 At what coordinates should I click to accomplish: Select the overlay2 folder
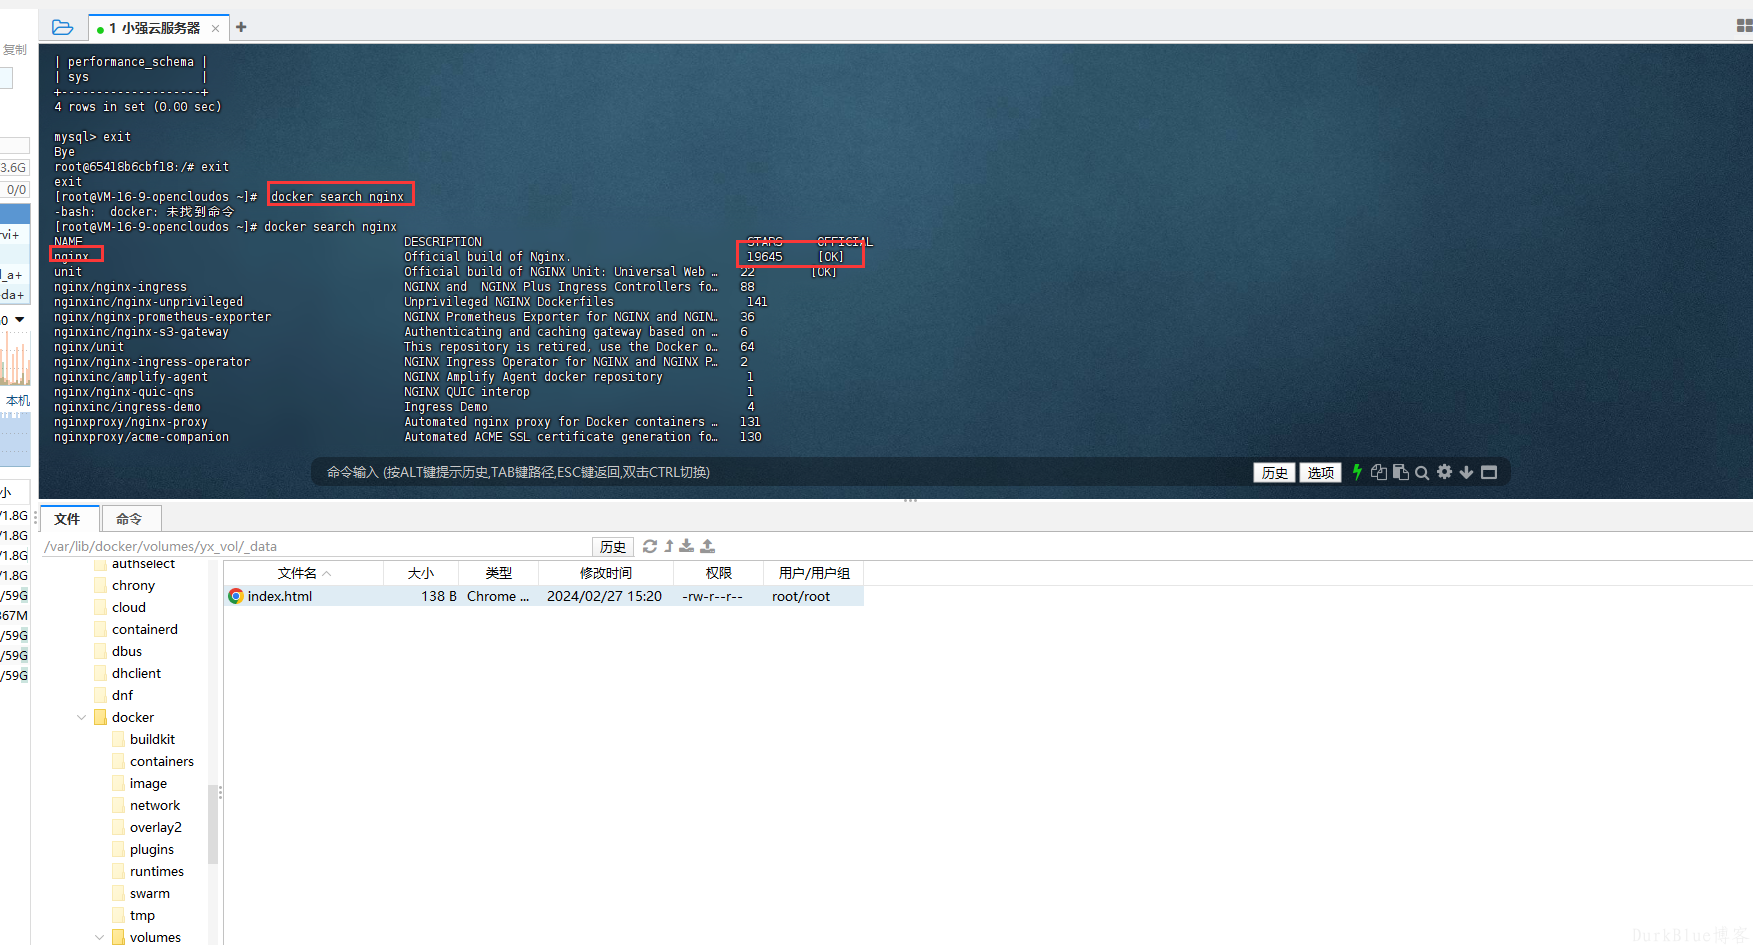pos(156,827)
